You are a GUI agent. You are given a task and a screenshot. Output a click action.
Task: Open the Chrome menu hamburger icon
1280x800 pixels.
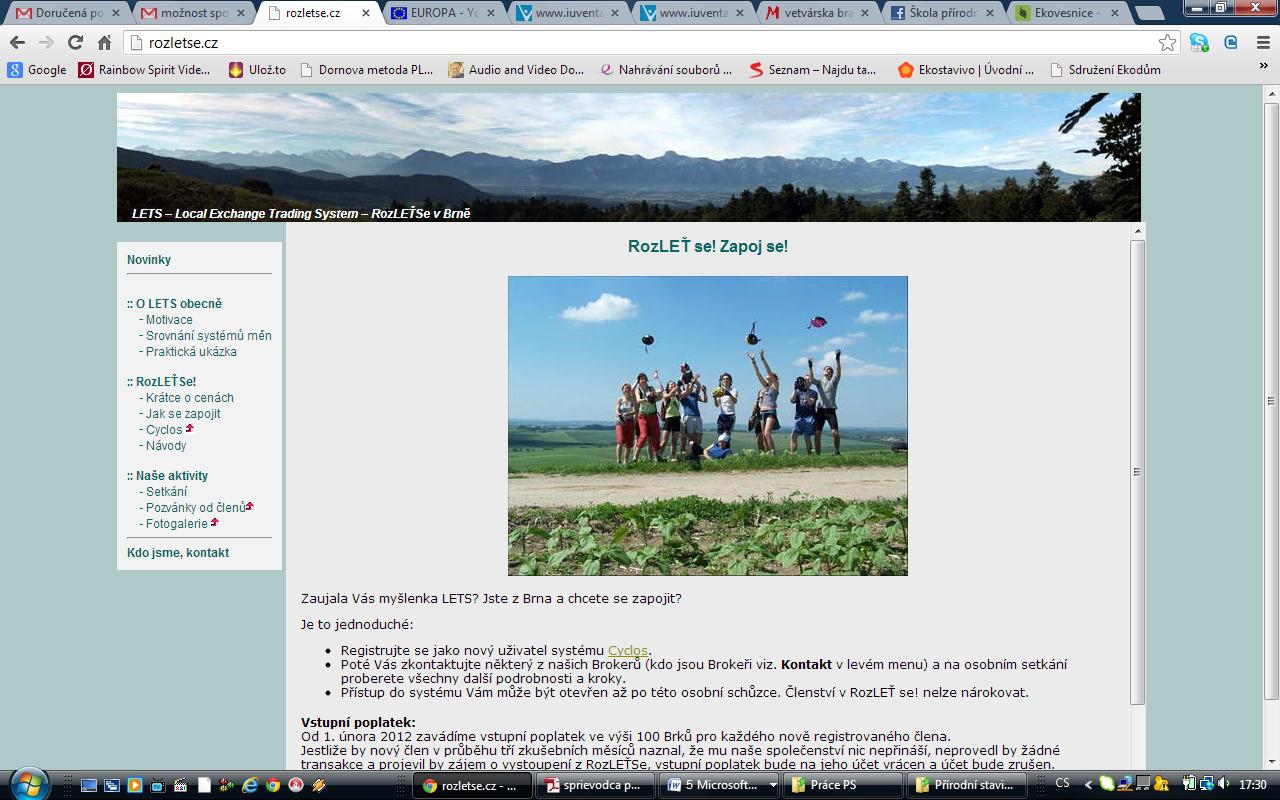(1263, 43)
